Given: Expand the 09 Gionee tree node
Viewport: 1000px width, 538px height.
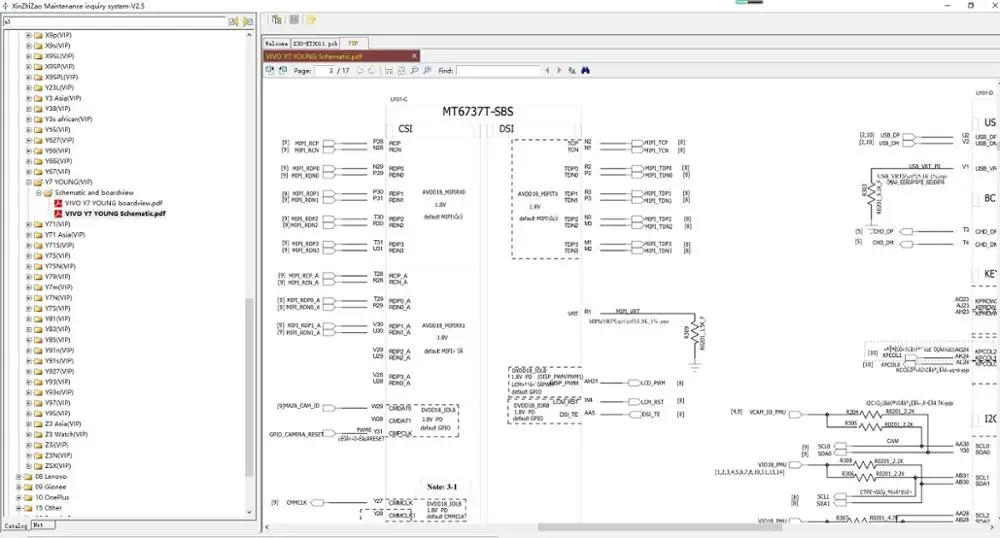Looking at the screenshot, I should tap(18, 487).
